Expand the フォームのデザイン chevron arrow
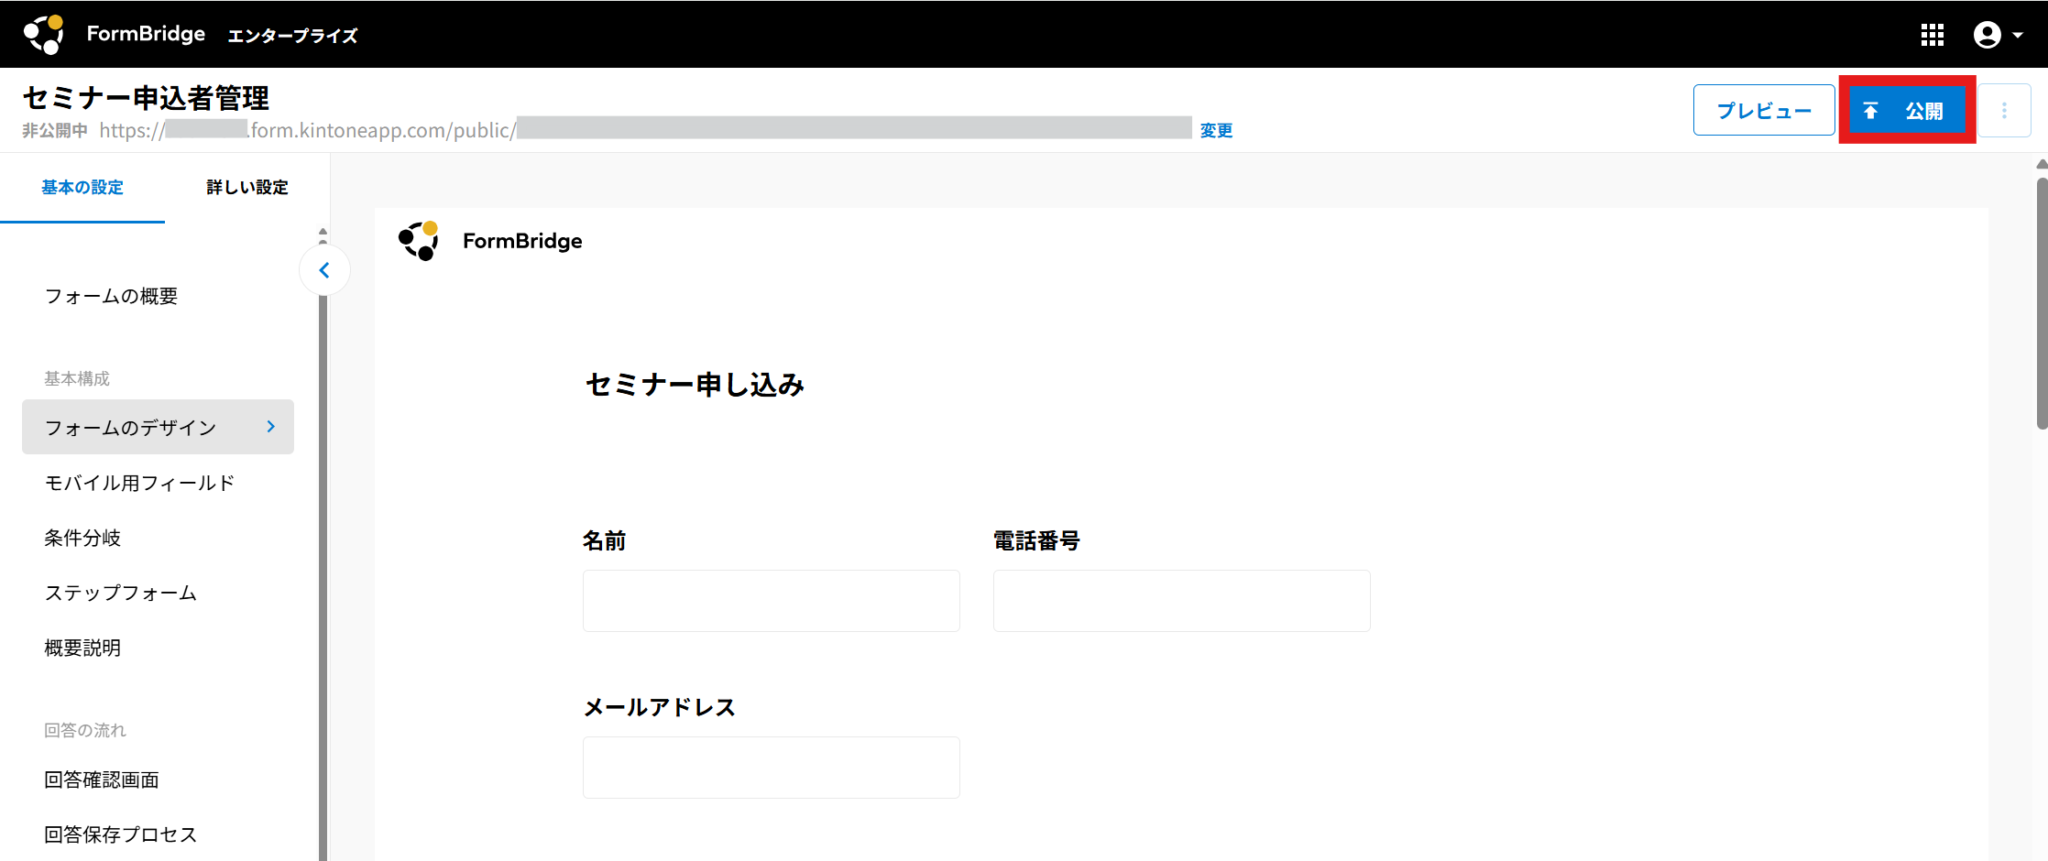Viewport: 2048px width, 861px height. (271, 427)
